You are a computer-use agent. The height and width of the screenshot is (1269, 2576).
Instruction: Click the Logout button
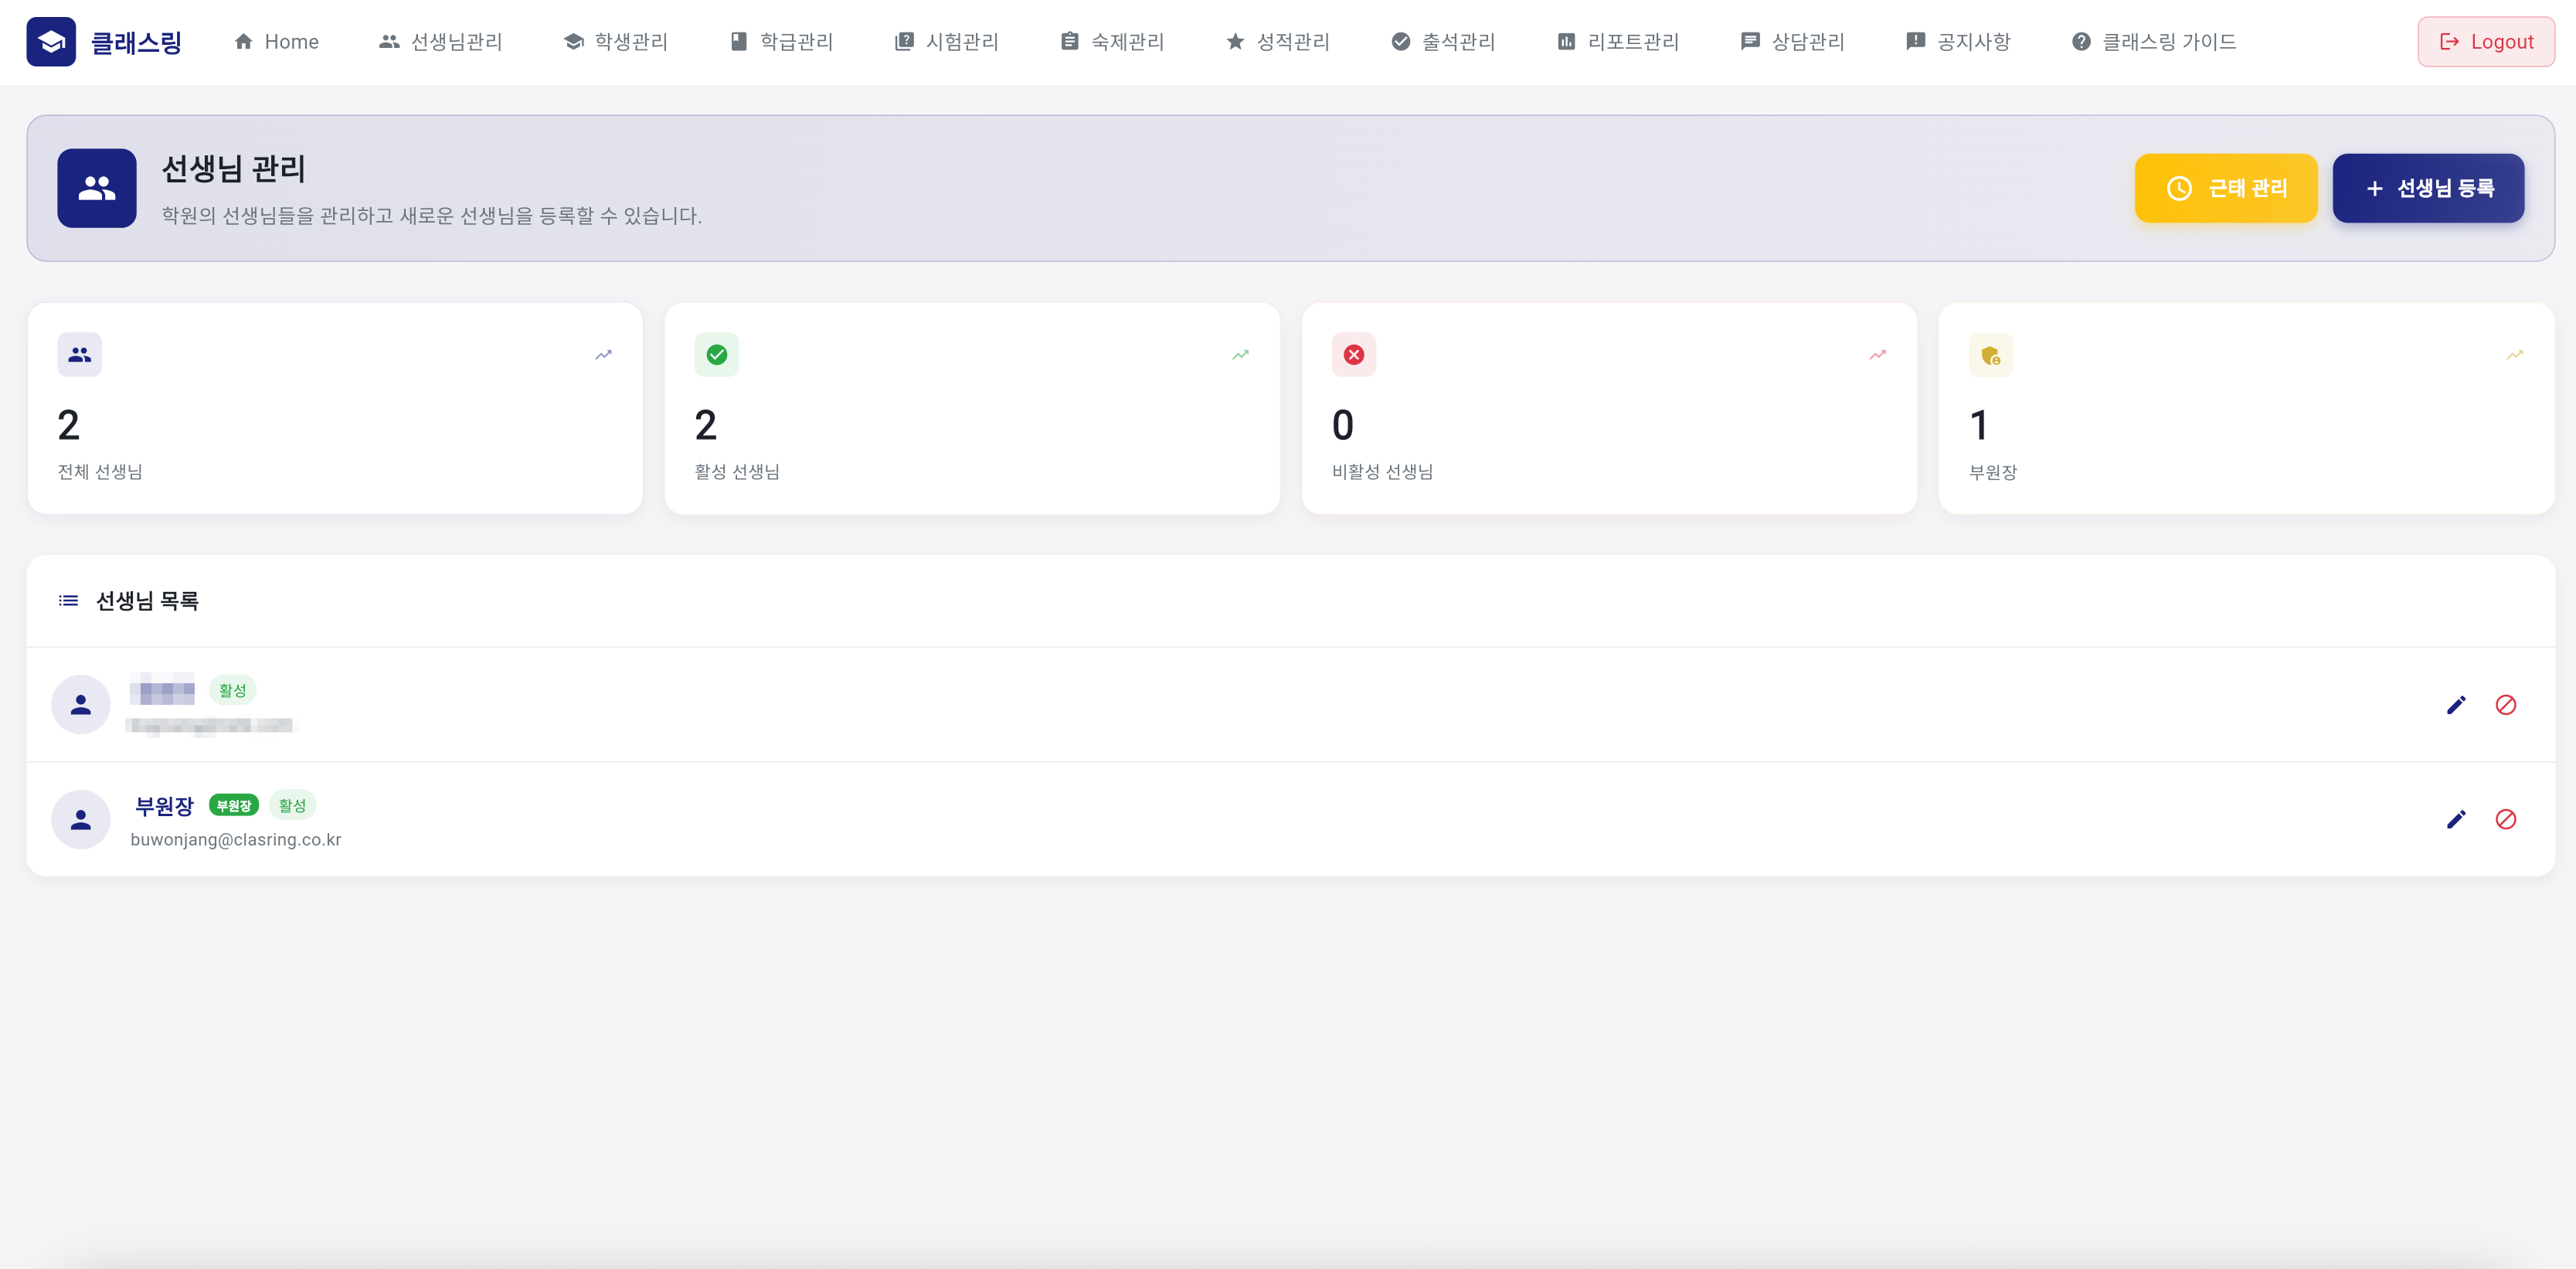point(2486,42)
